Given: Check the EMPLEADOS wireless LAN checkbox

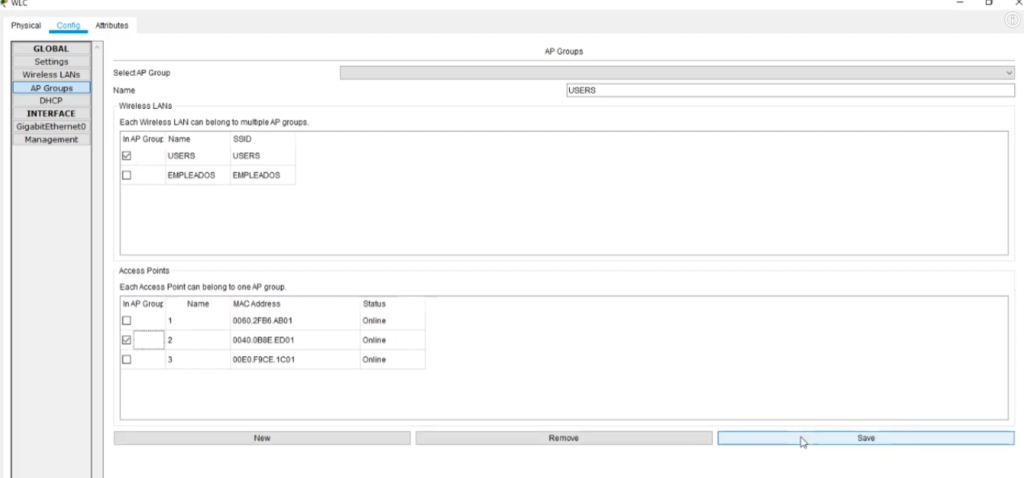Looking at the screenshot, I should 127,176.
